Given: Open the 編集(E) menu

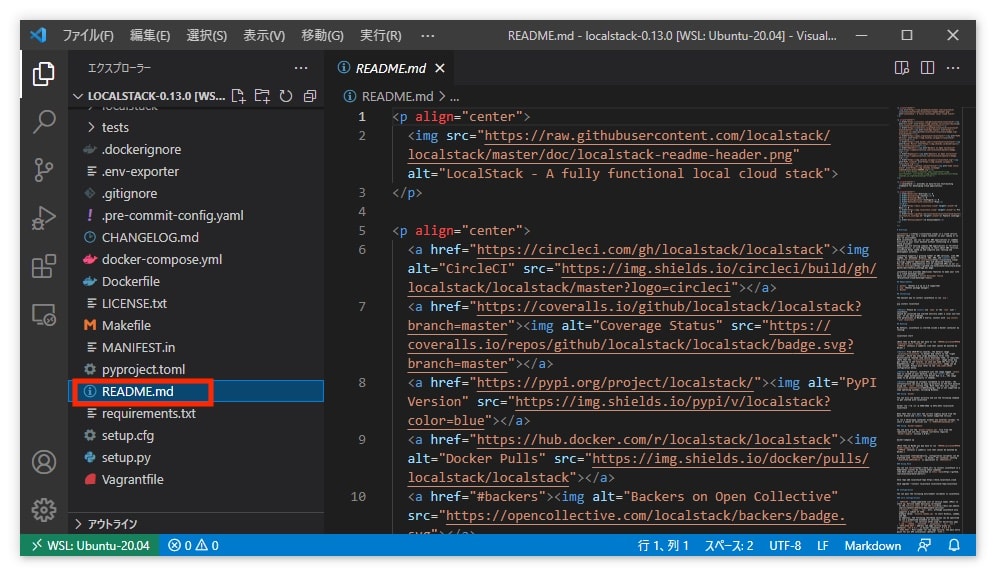Looking at the screenshot, I should click(150, 36).
